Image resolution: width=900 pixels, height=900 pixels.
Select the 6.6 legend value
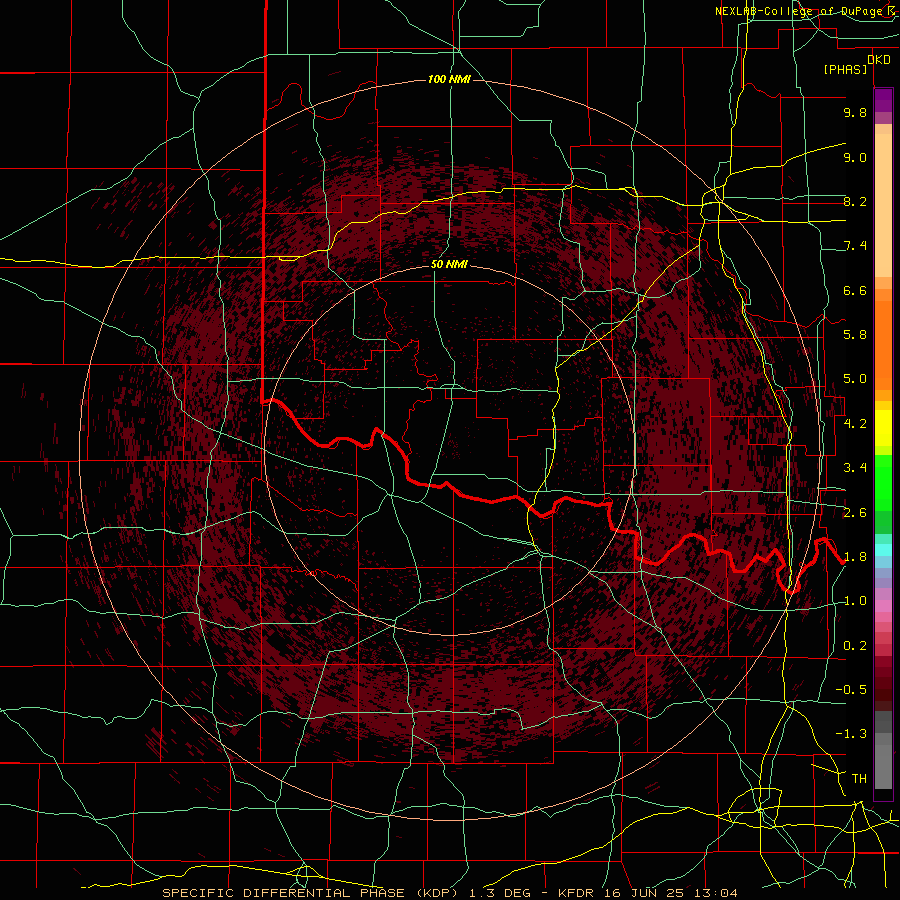pyautogui.click(x=855, y=290)
